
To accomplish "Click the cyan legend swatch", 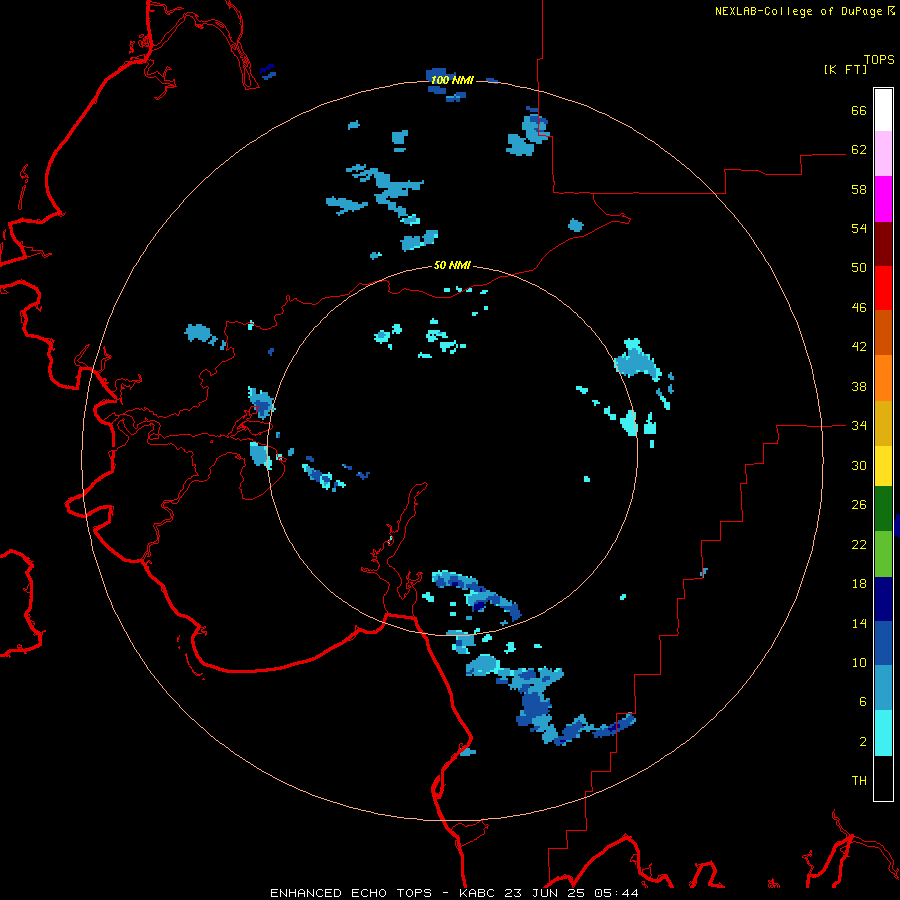I will (x=883, y=733).
